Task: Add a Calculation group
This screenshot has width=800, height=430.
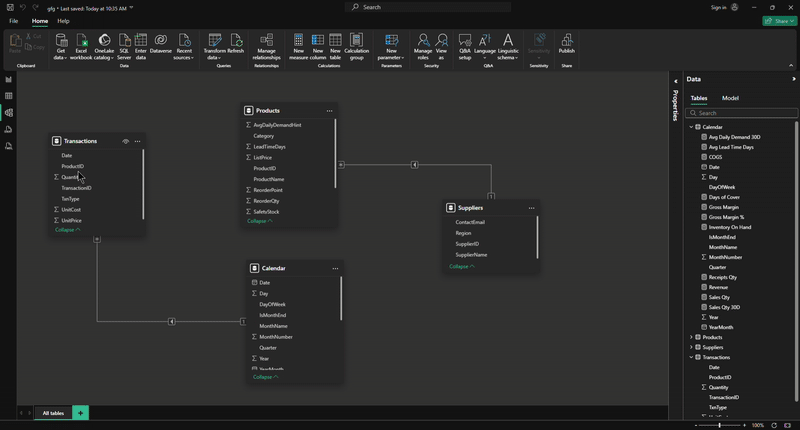Action: click(357, 46)
